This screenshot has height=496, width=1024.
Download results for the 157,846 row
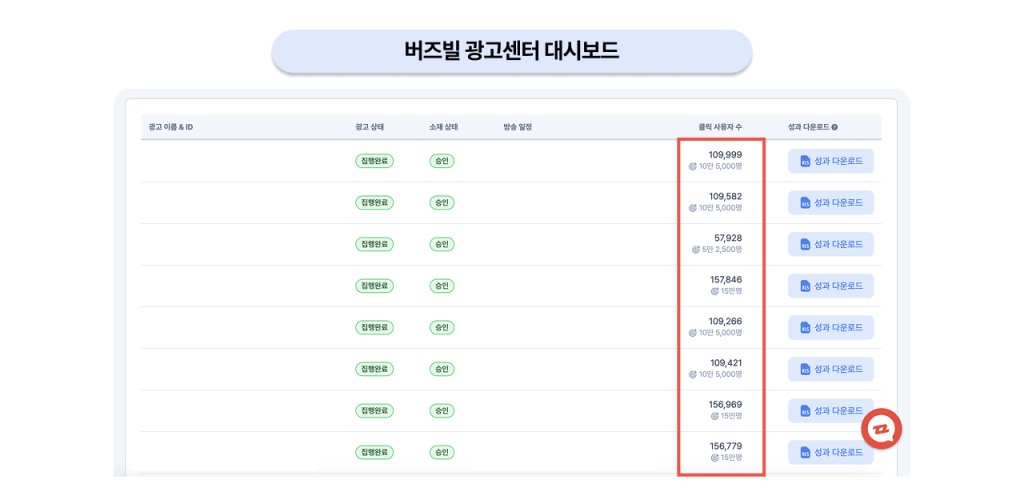pyautogui.click(x=831, y=286)
